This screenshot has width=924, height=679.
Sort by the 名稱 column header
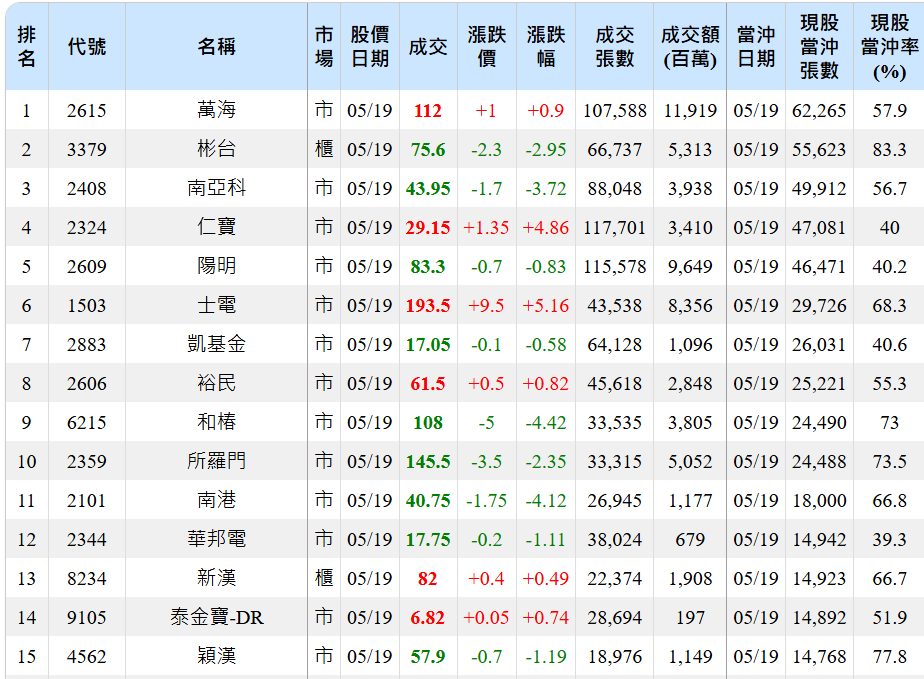click(x=216, y=47)
